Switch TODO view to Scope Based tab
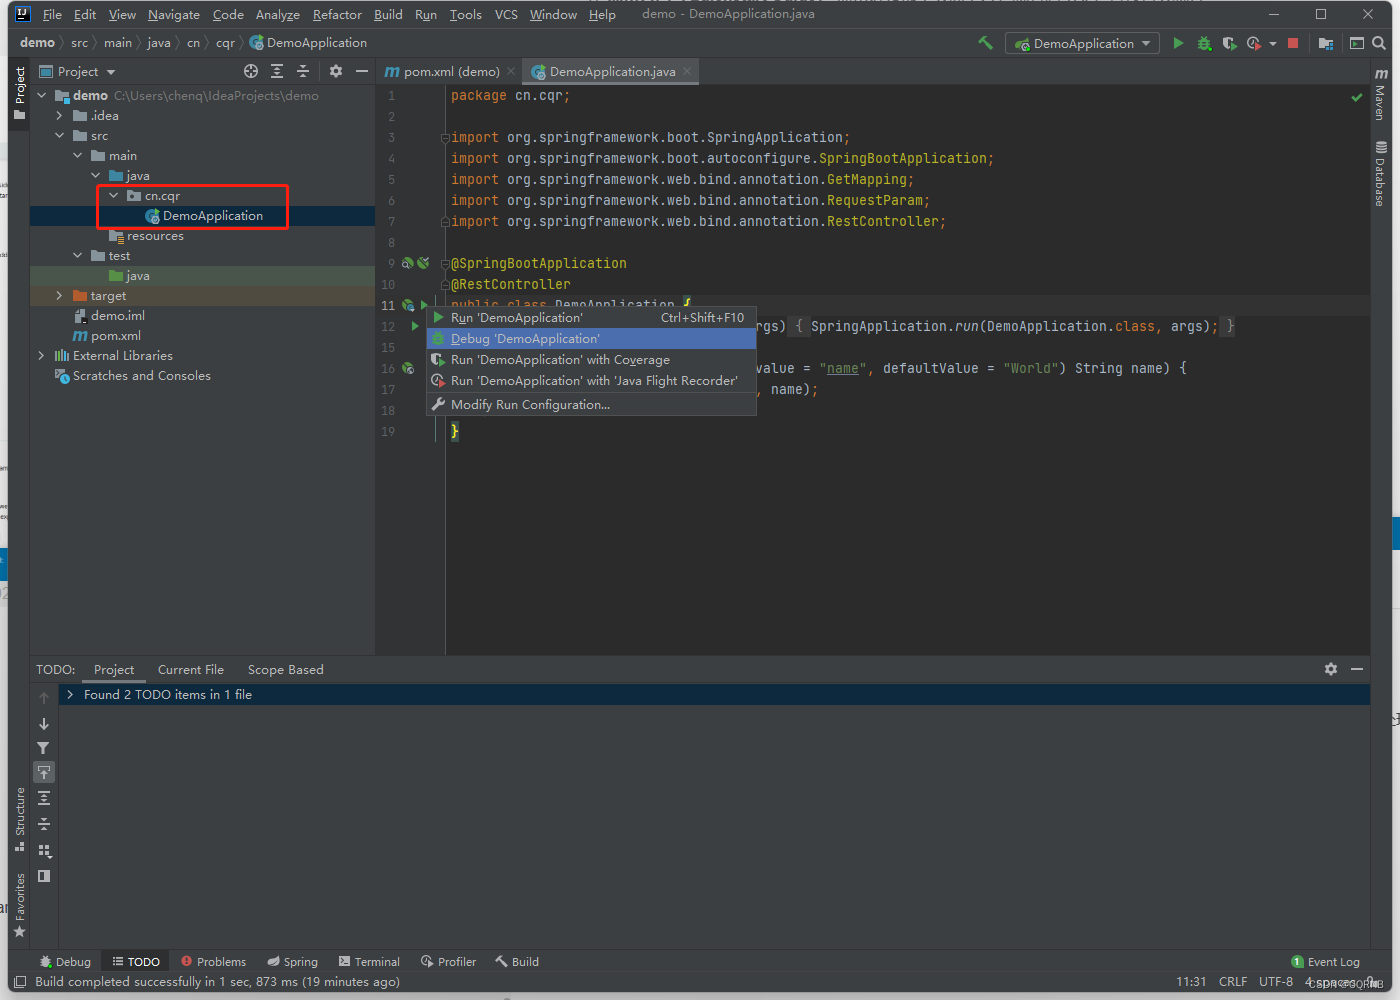This screenshot has width=1400, height=1000. [286, 669]
